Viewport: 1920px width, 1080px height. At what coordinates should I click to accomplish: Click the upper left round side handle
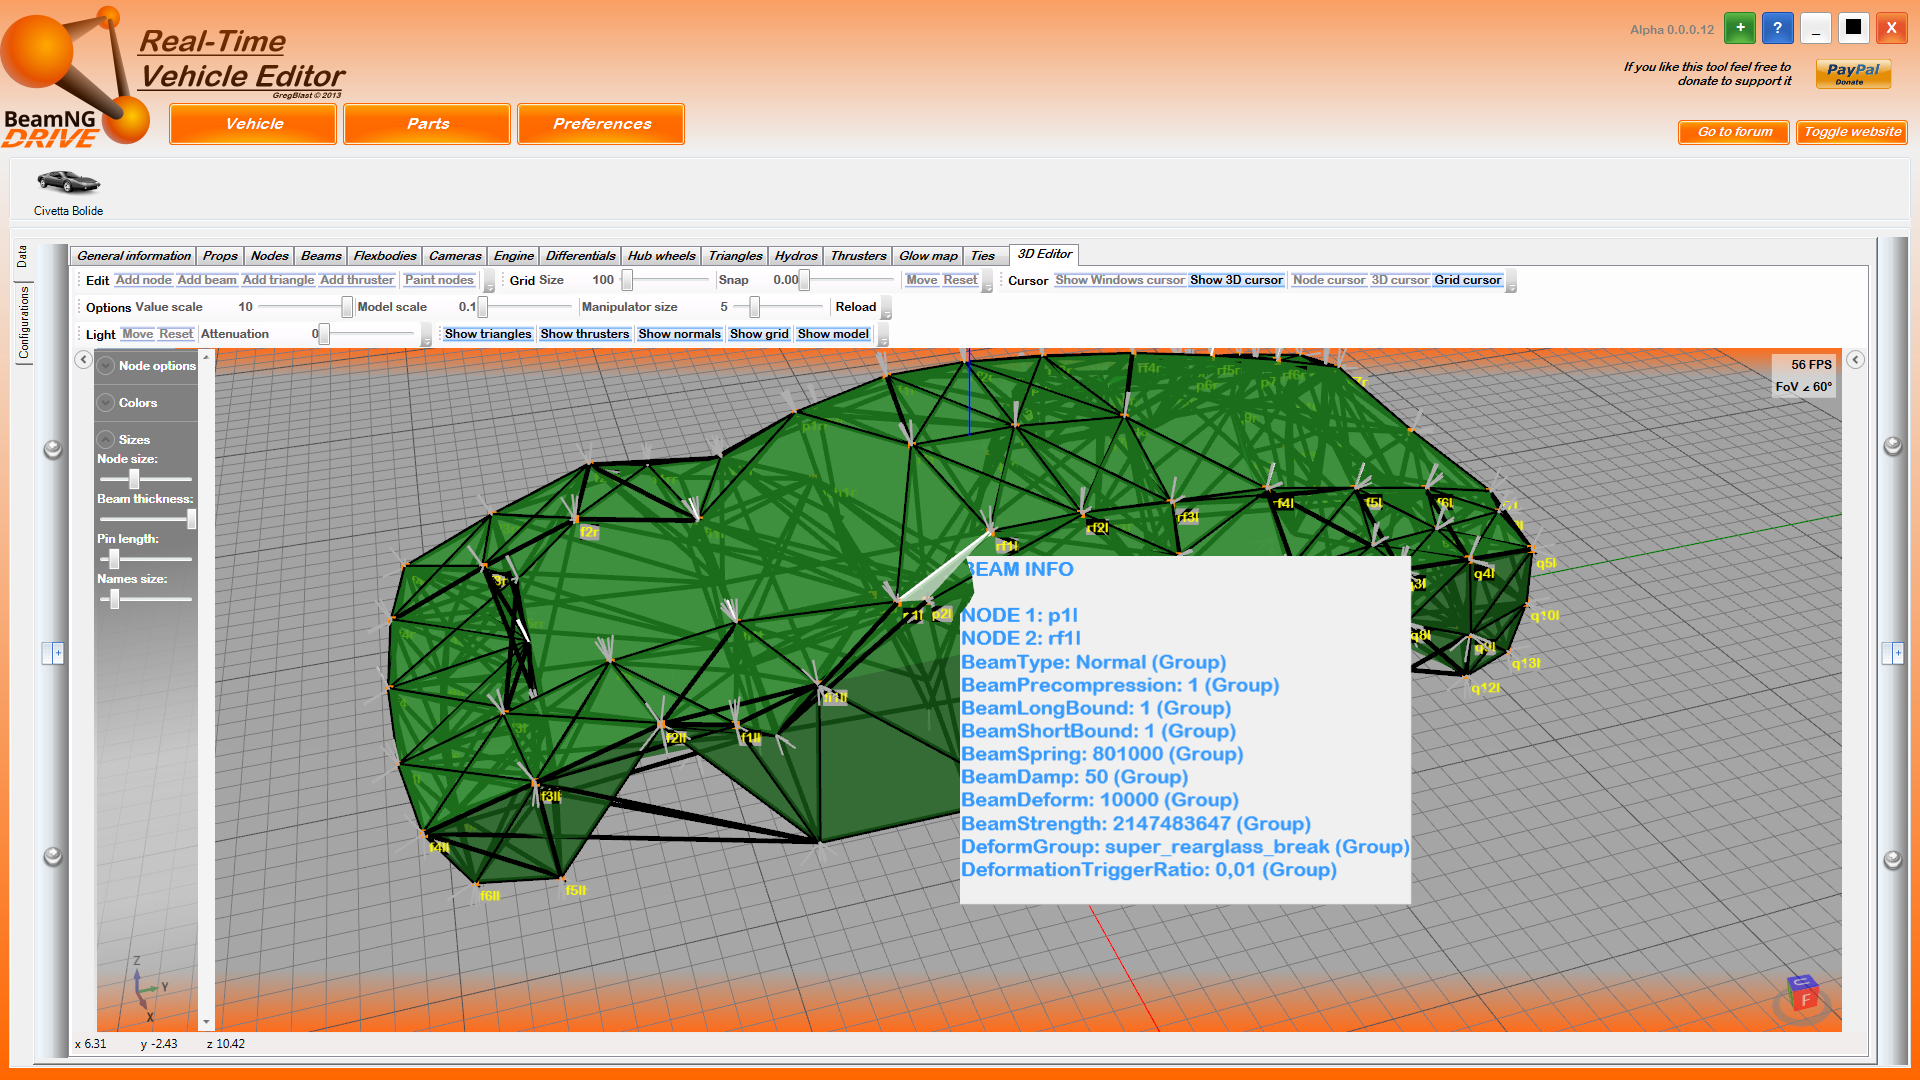(53, 449)
